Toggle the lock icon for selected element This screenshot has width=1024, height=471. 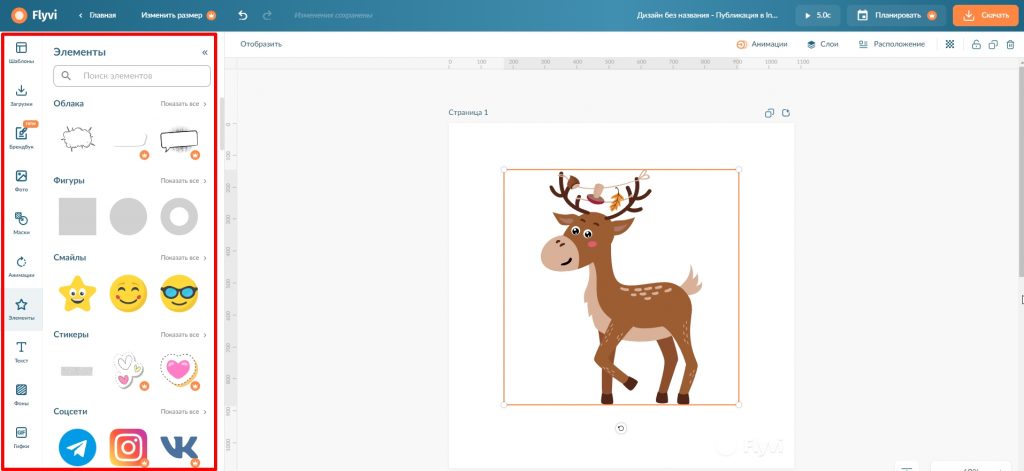pyautogui.click(x=976, y=44)
